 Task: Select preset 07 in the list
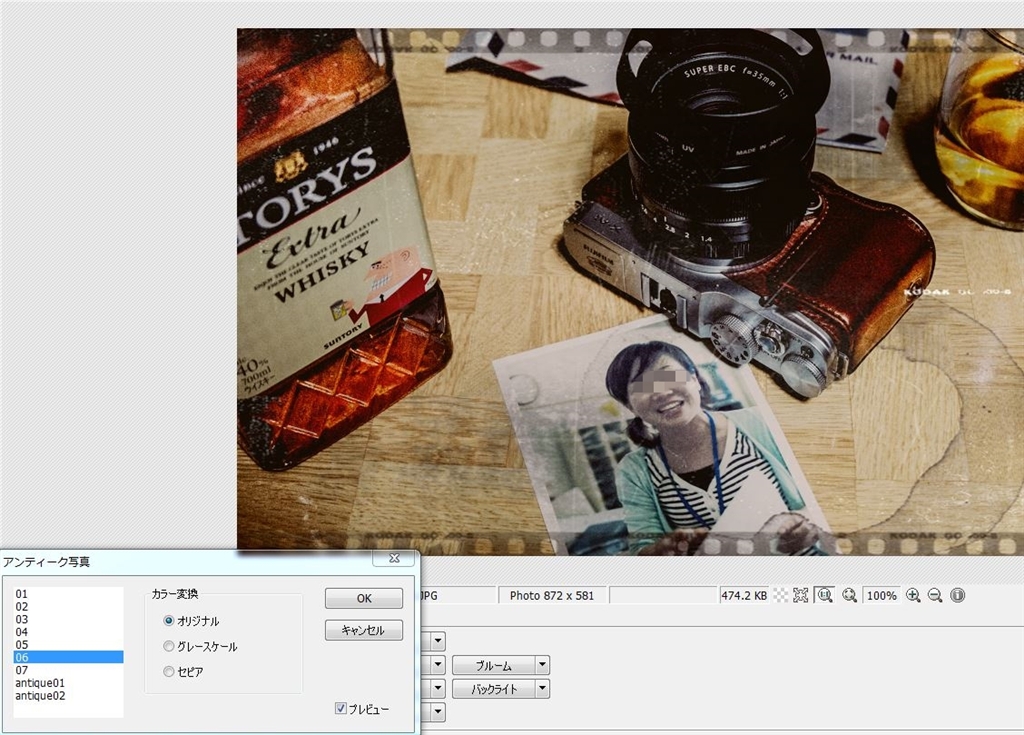point(68,670)
